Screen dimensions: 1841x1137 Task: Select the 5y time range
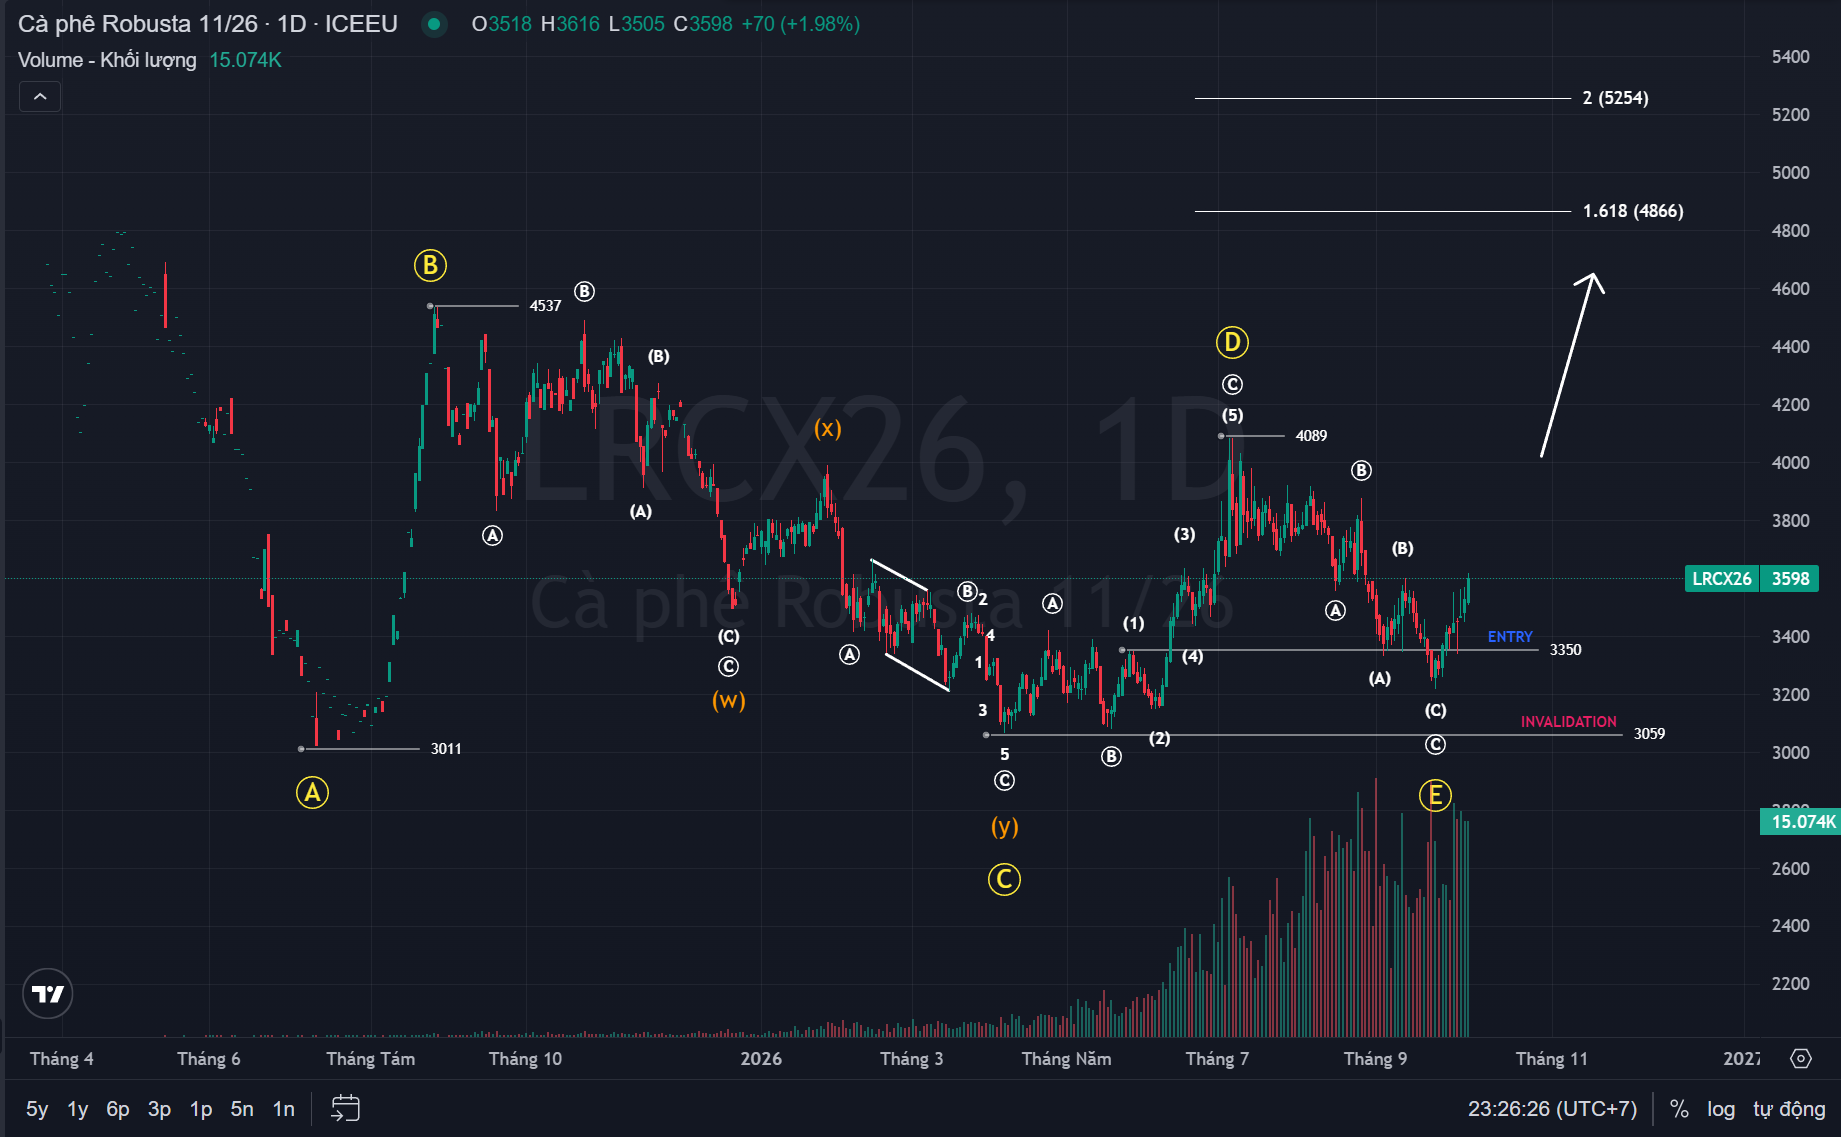(37, 1109)
